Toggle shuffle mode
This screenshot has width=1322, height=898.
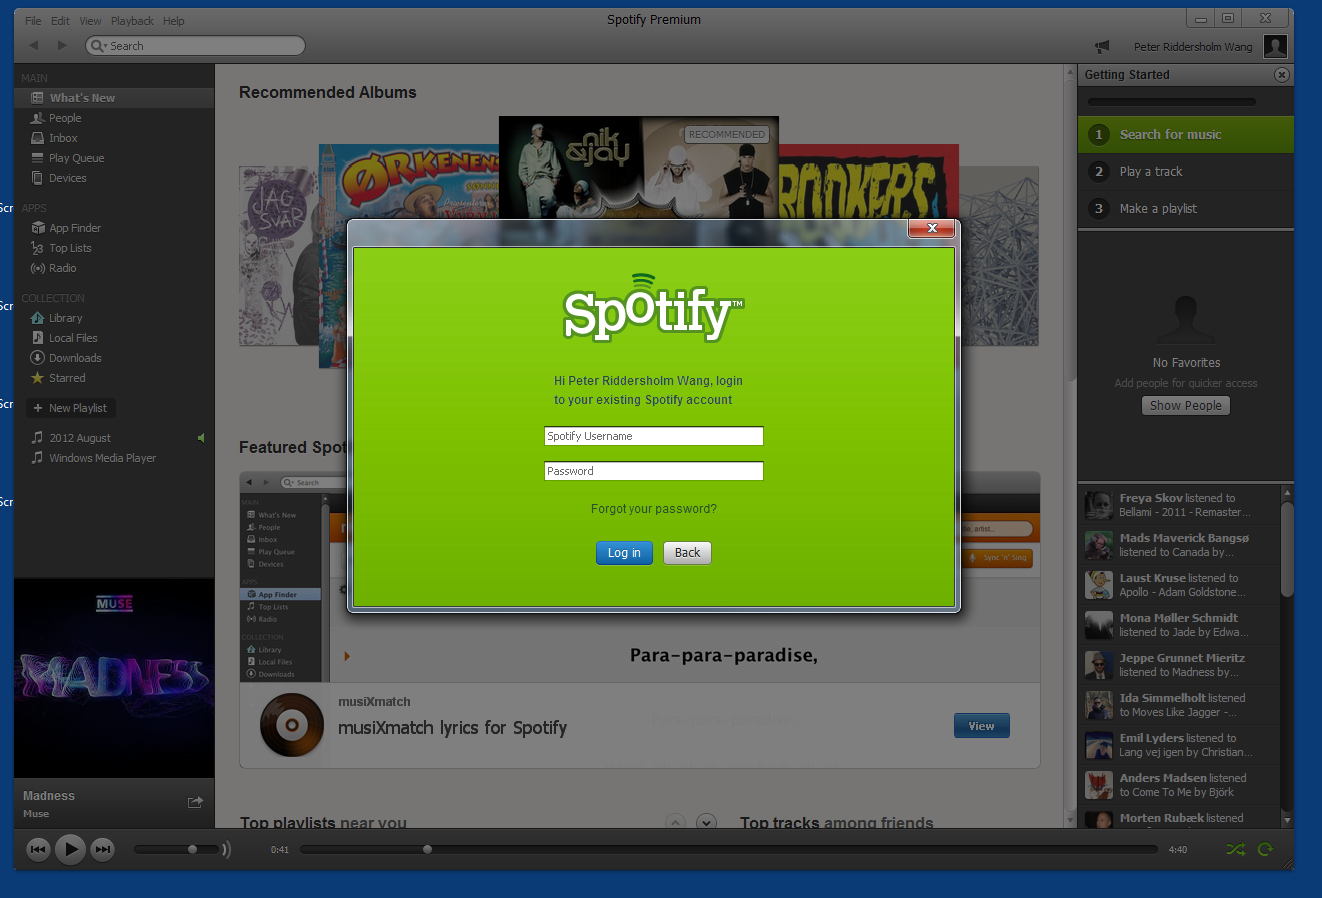tap(1236, 849)
